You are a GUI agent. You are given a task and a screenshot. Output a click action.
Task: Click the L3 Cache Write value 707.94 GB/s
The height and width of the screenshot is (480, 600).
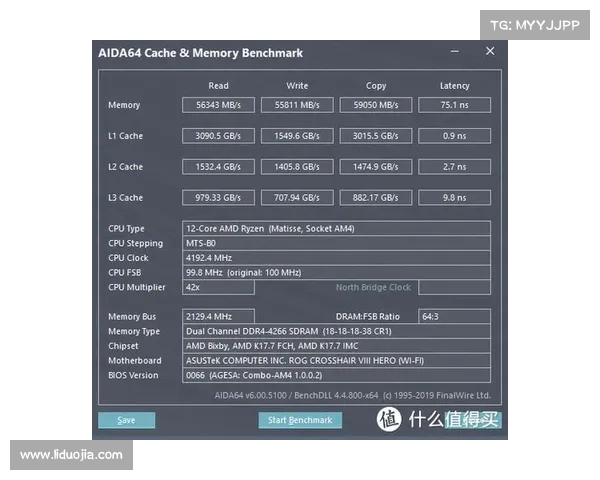point(297,198)
